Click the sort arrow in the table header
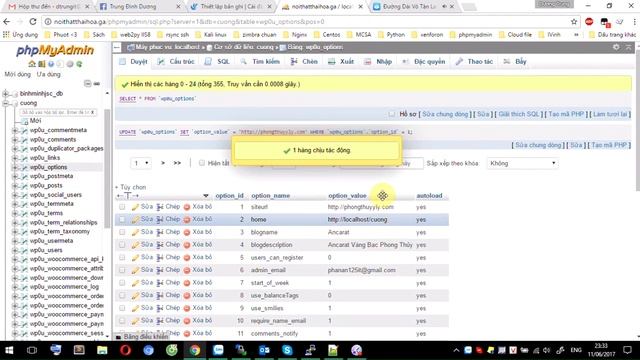The width and height of the screenshot is (640, 360). pos(206,196)
